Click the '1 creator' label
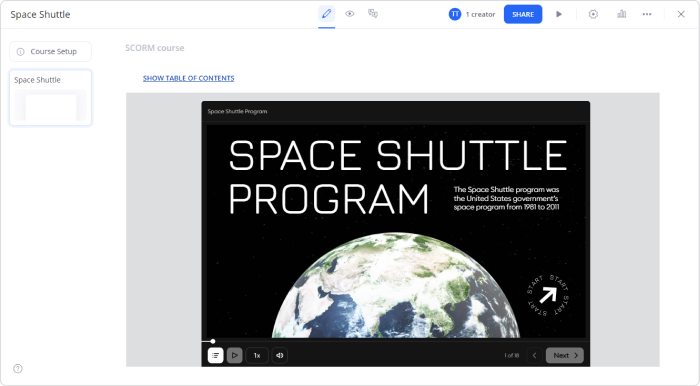Image resolution: width=700 pixels, height=386 pixels. point(480,14)
